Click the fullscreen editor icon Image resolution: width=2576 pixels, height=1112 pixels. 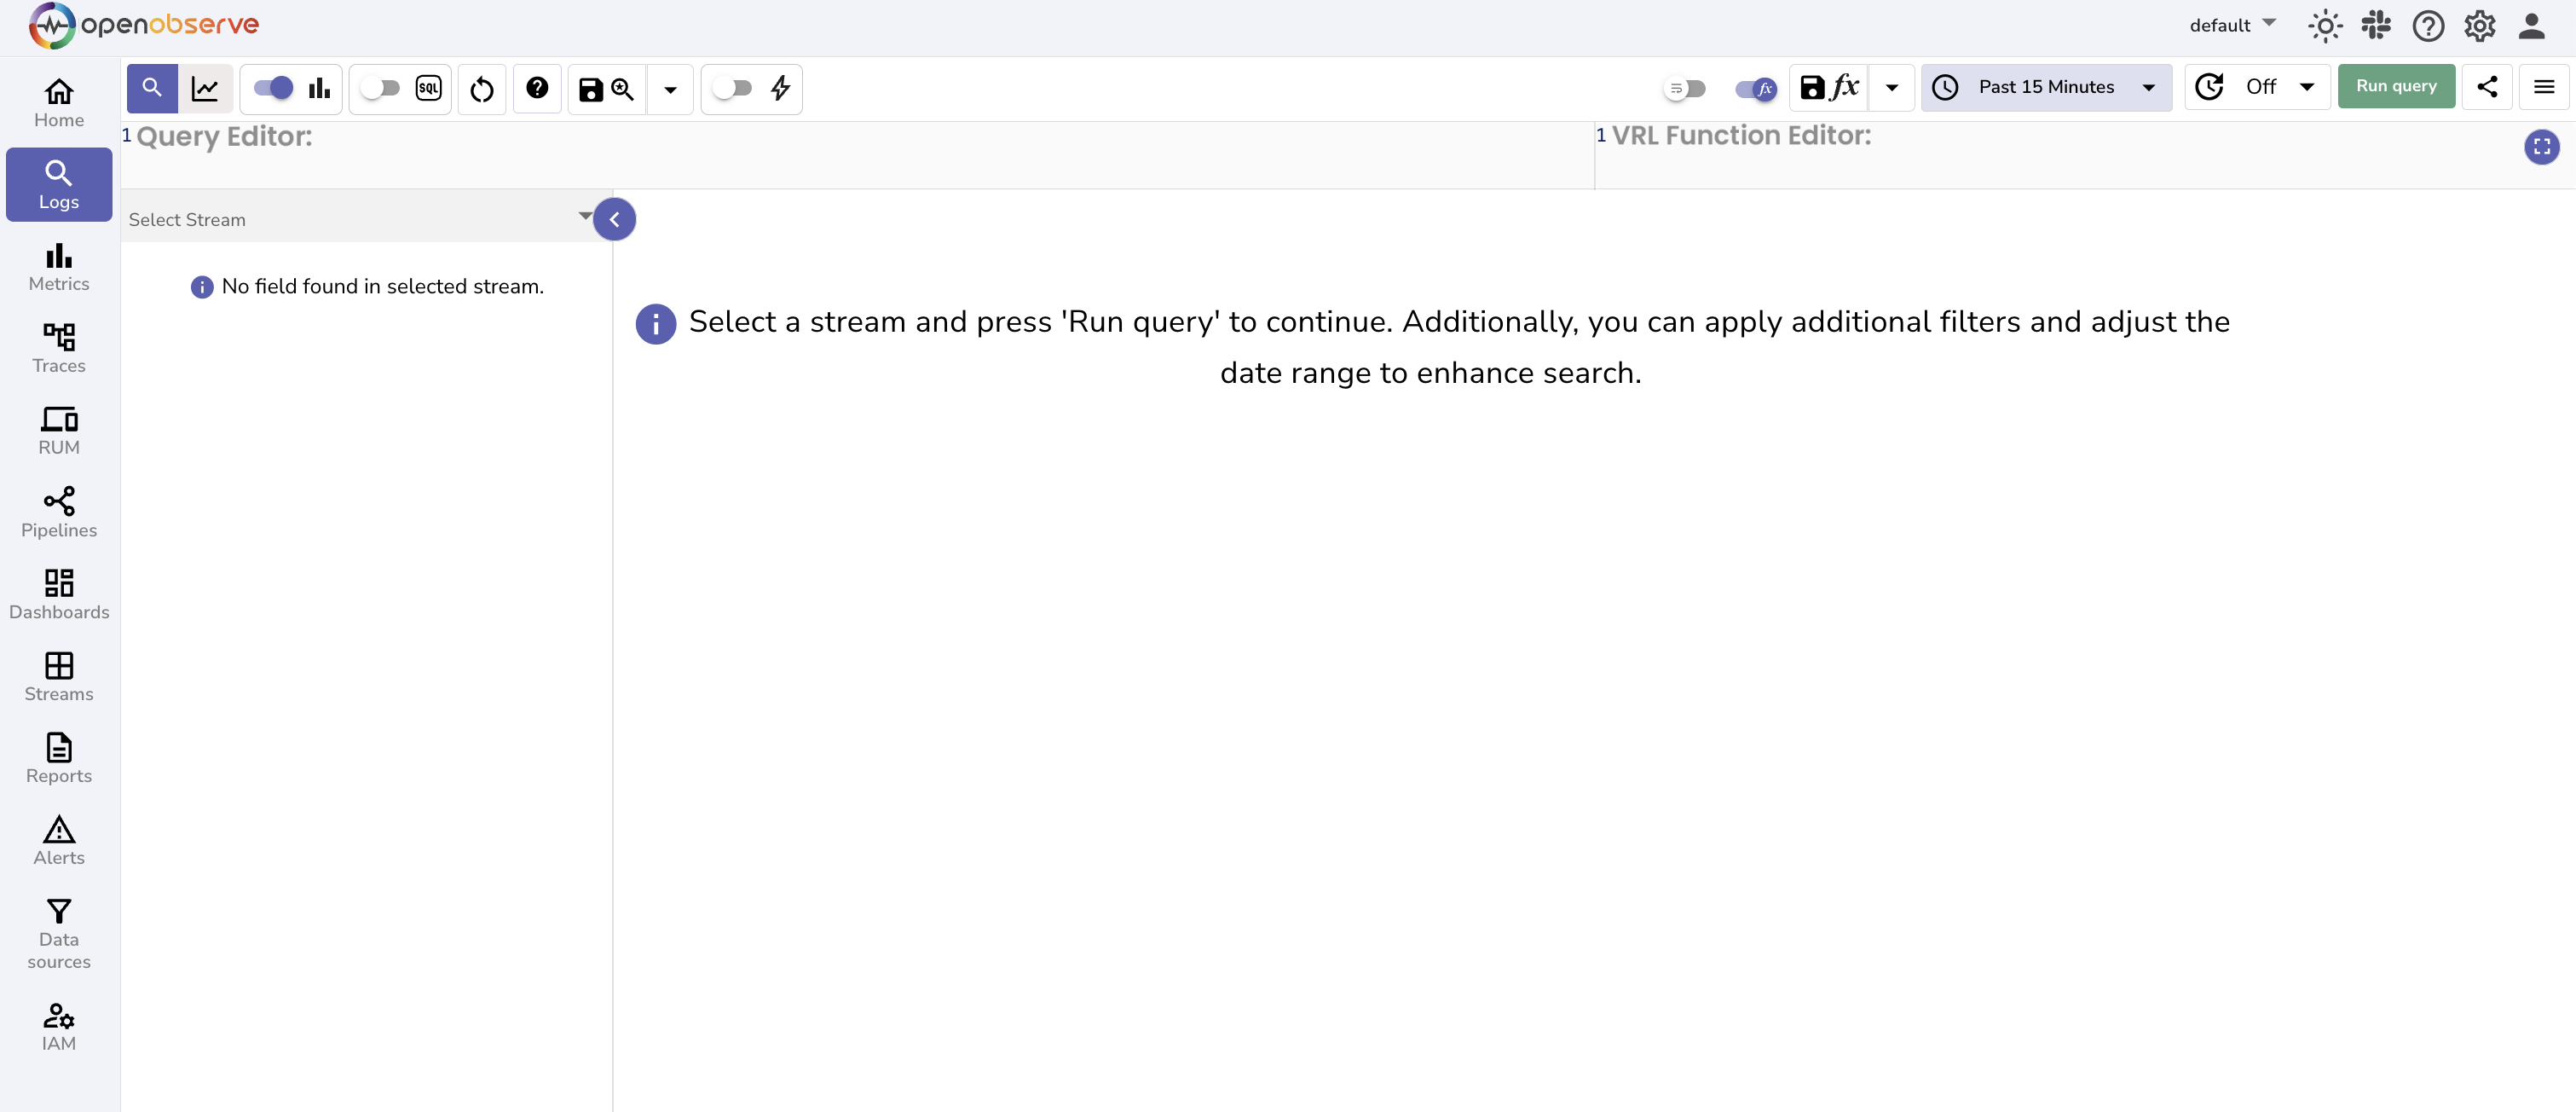[2541, 147]
